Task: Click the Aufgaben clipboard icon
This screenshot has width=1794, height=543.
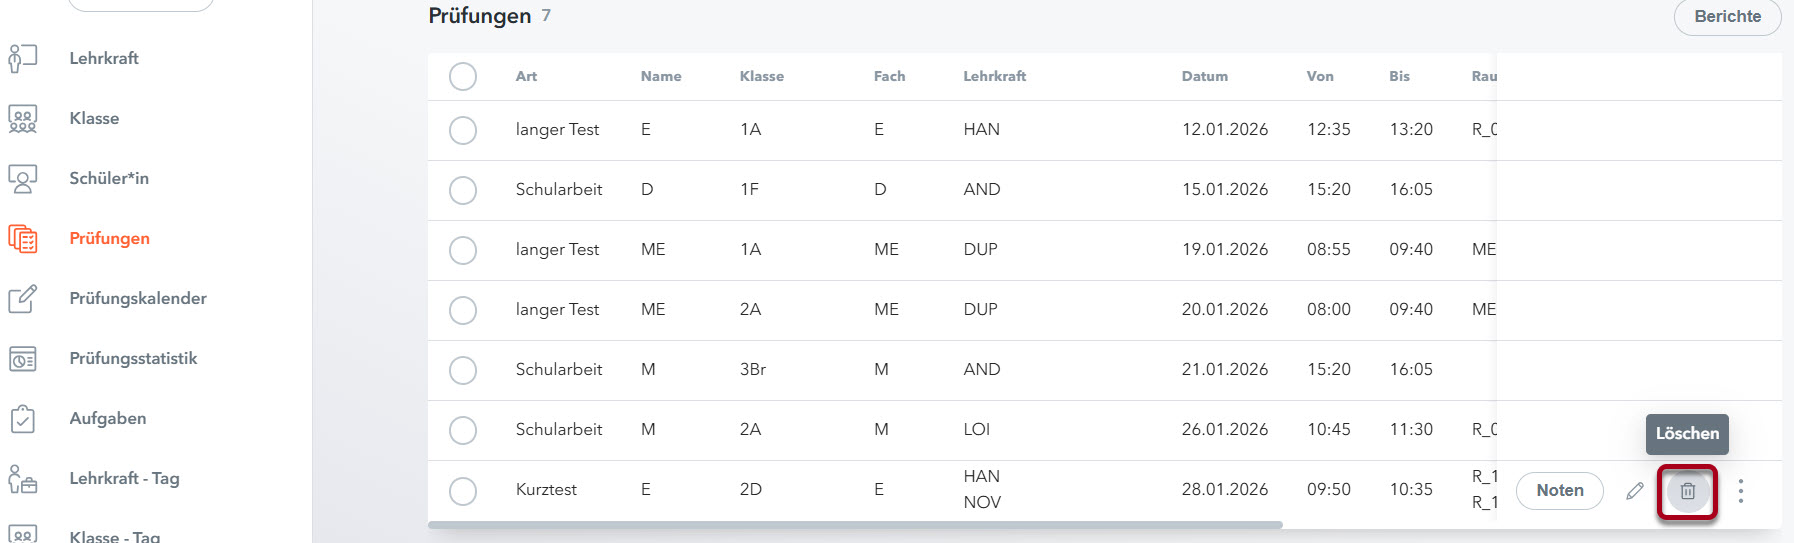Action: point(22,418)
